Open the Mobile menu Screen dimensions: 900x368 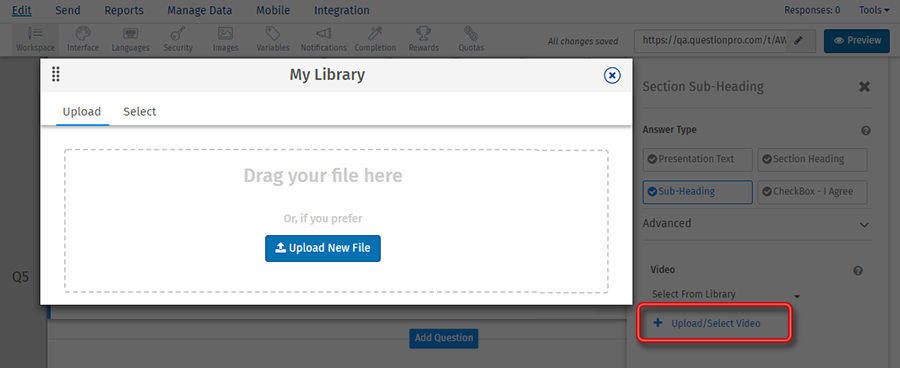point(273,10)
